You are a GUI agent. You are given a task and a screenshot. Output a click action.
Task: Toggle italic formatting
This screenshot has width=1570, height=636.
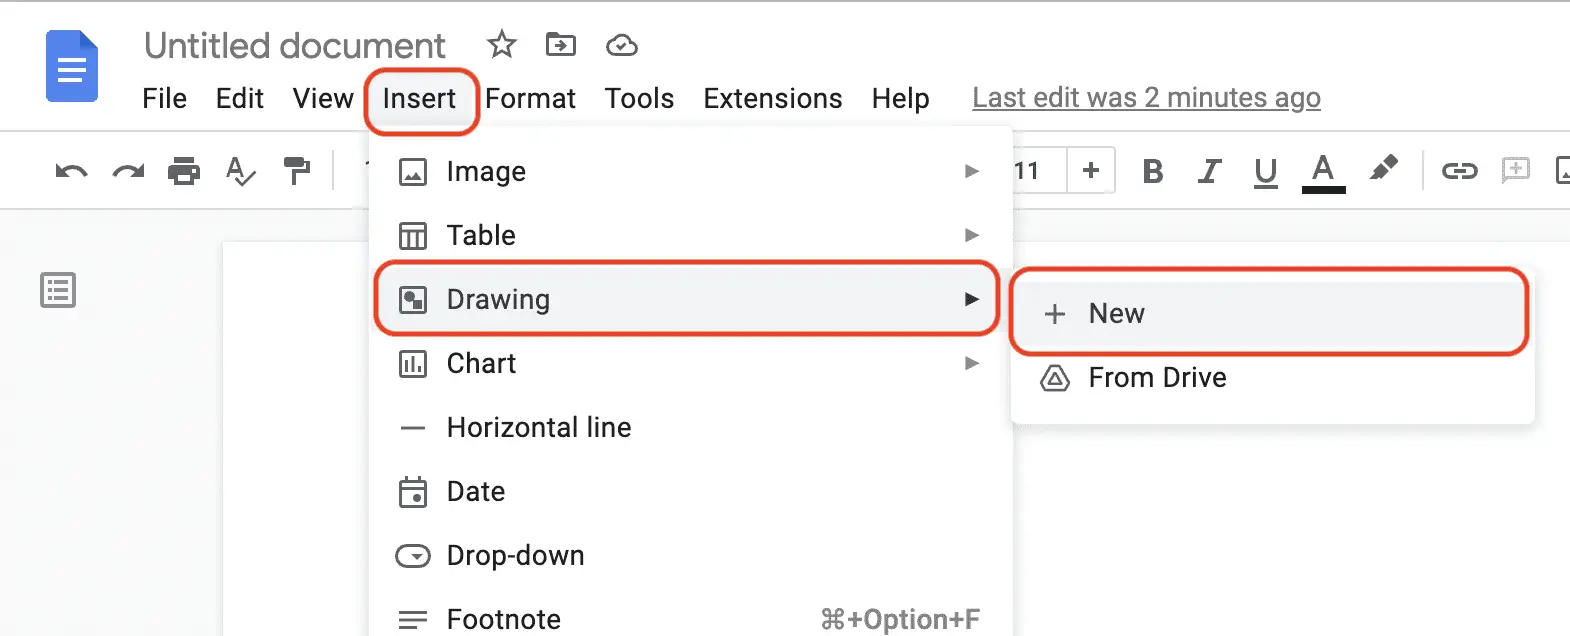tap(1209, 171)
